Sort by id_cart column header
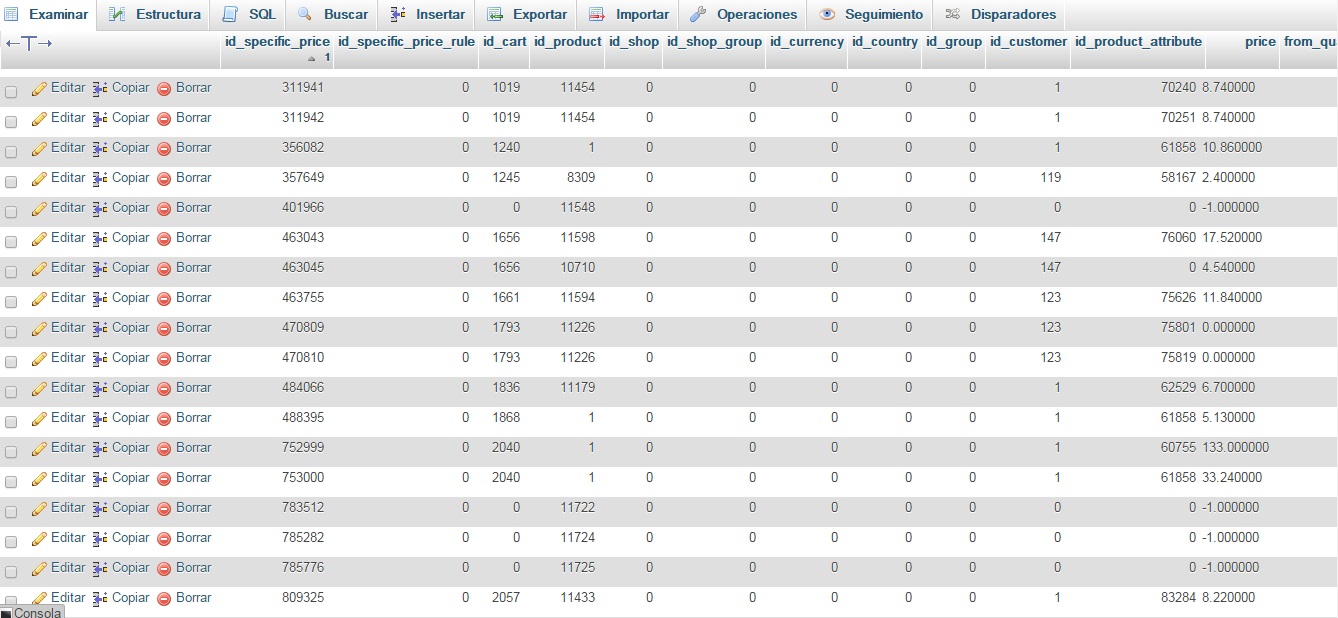 504,42
